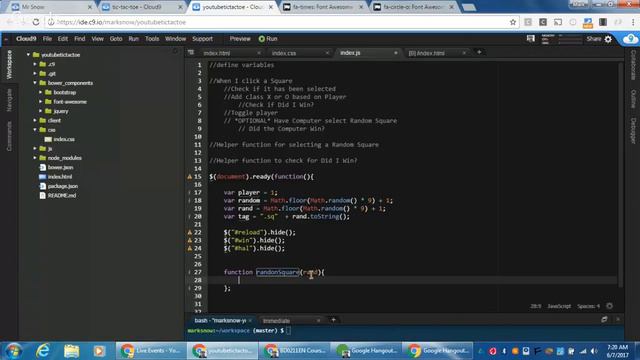Open the File menu
This screenshot has width=640, height=360.
[x=47, y=39]
